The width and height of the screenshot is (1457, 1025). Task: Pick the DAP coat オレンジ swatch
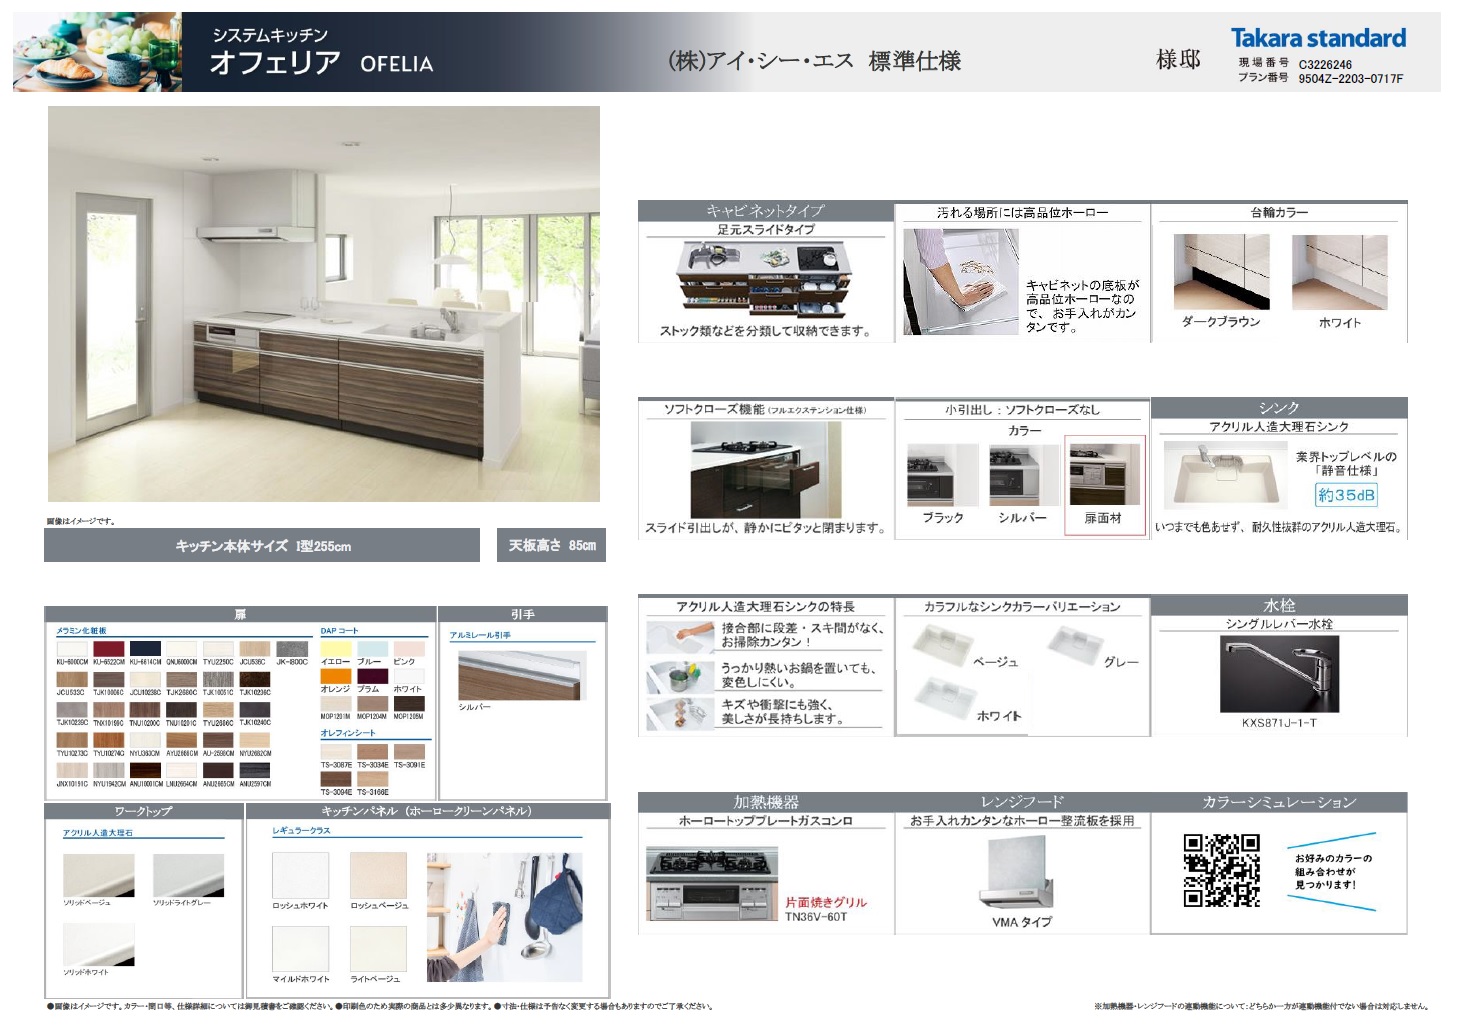tap(336, 676)
